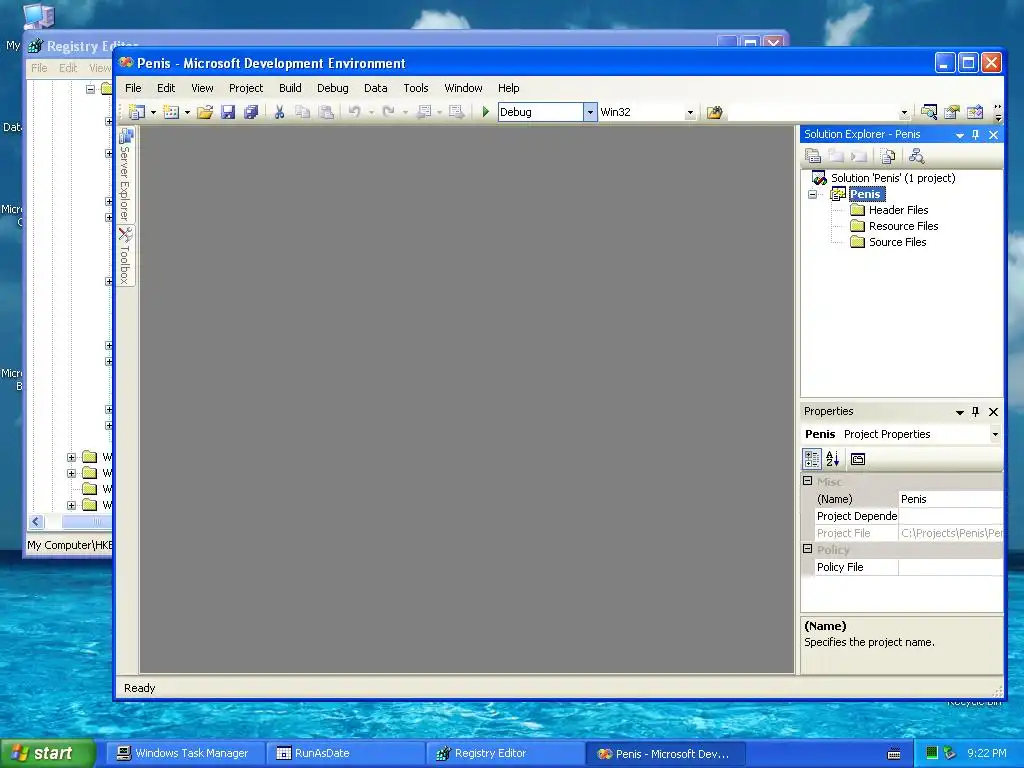Open the Toolbox side tab
Image resolution: width=1024 pixels, height=768 pixels.
point(125,255)
